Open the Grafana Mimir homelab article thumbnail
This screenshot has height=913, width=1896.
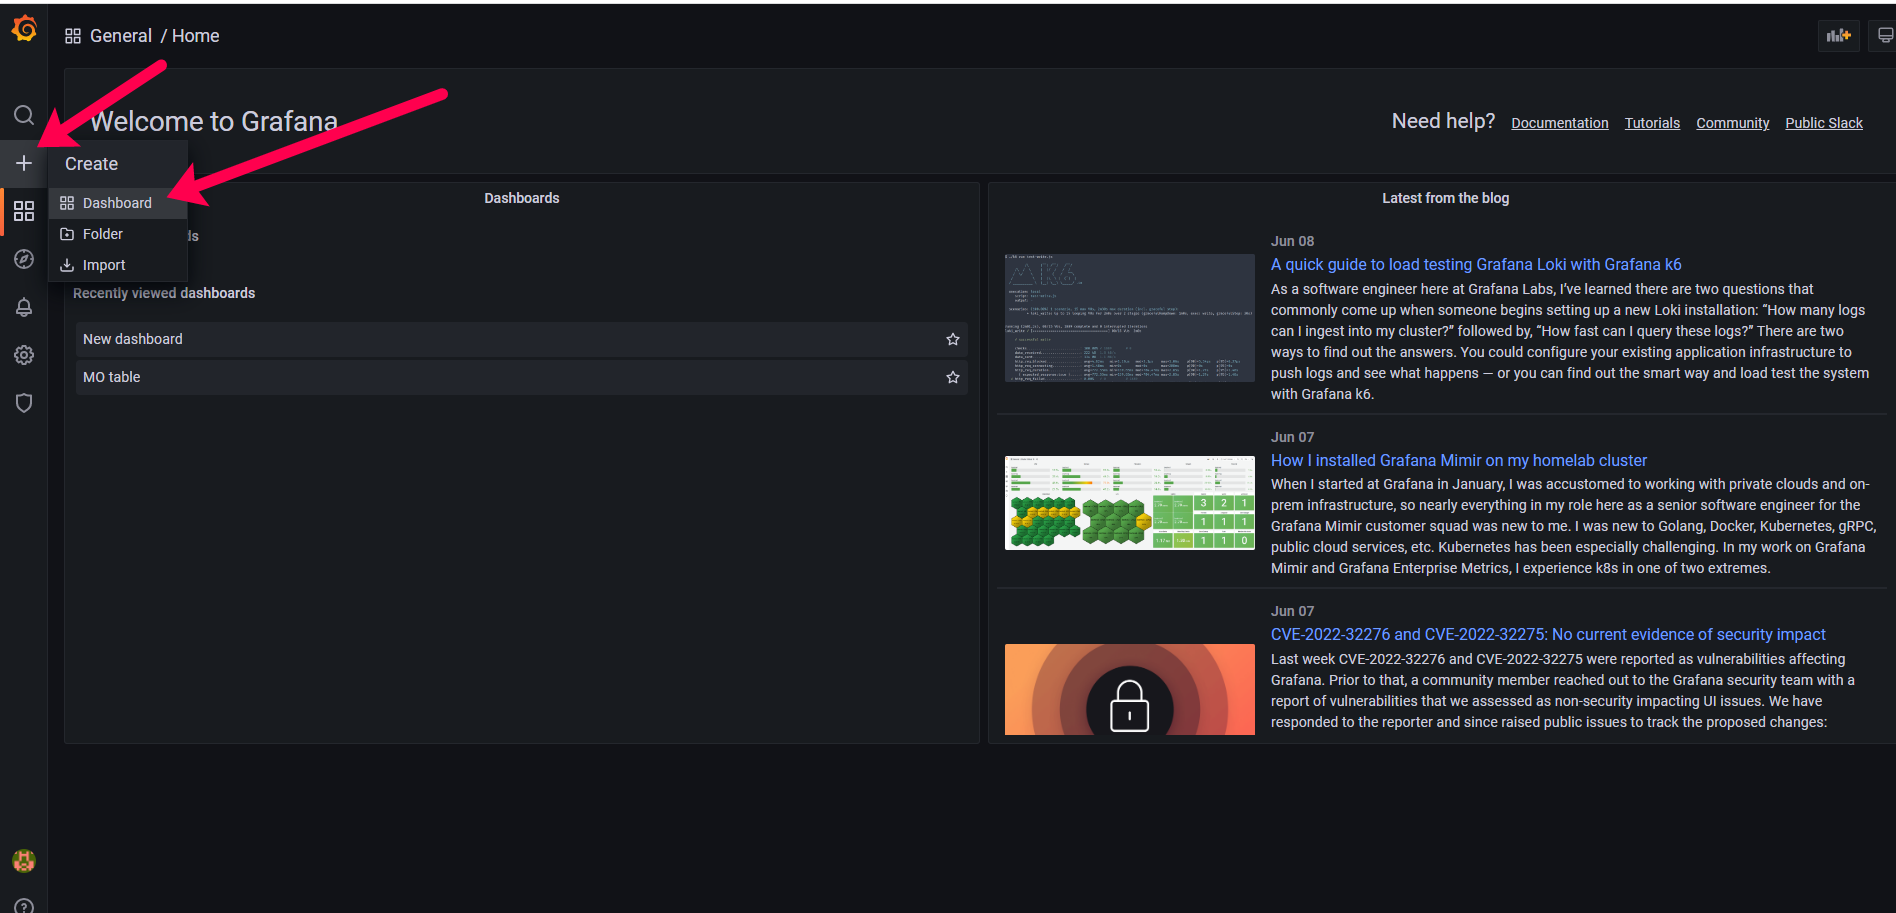pyautogui.click(x=1129, y=503)
